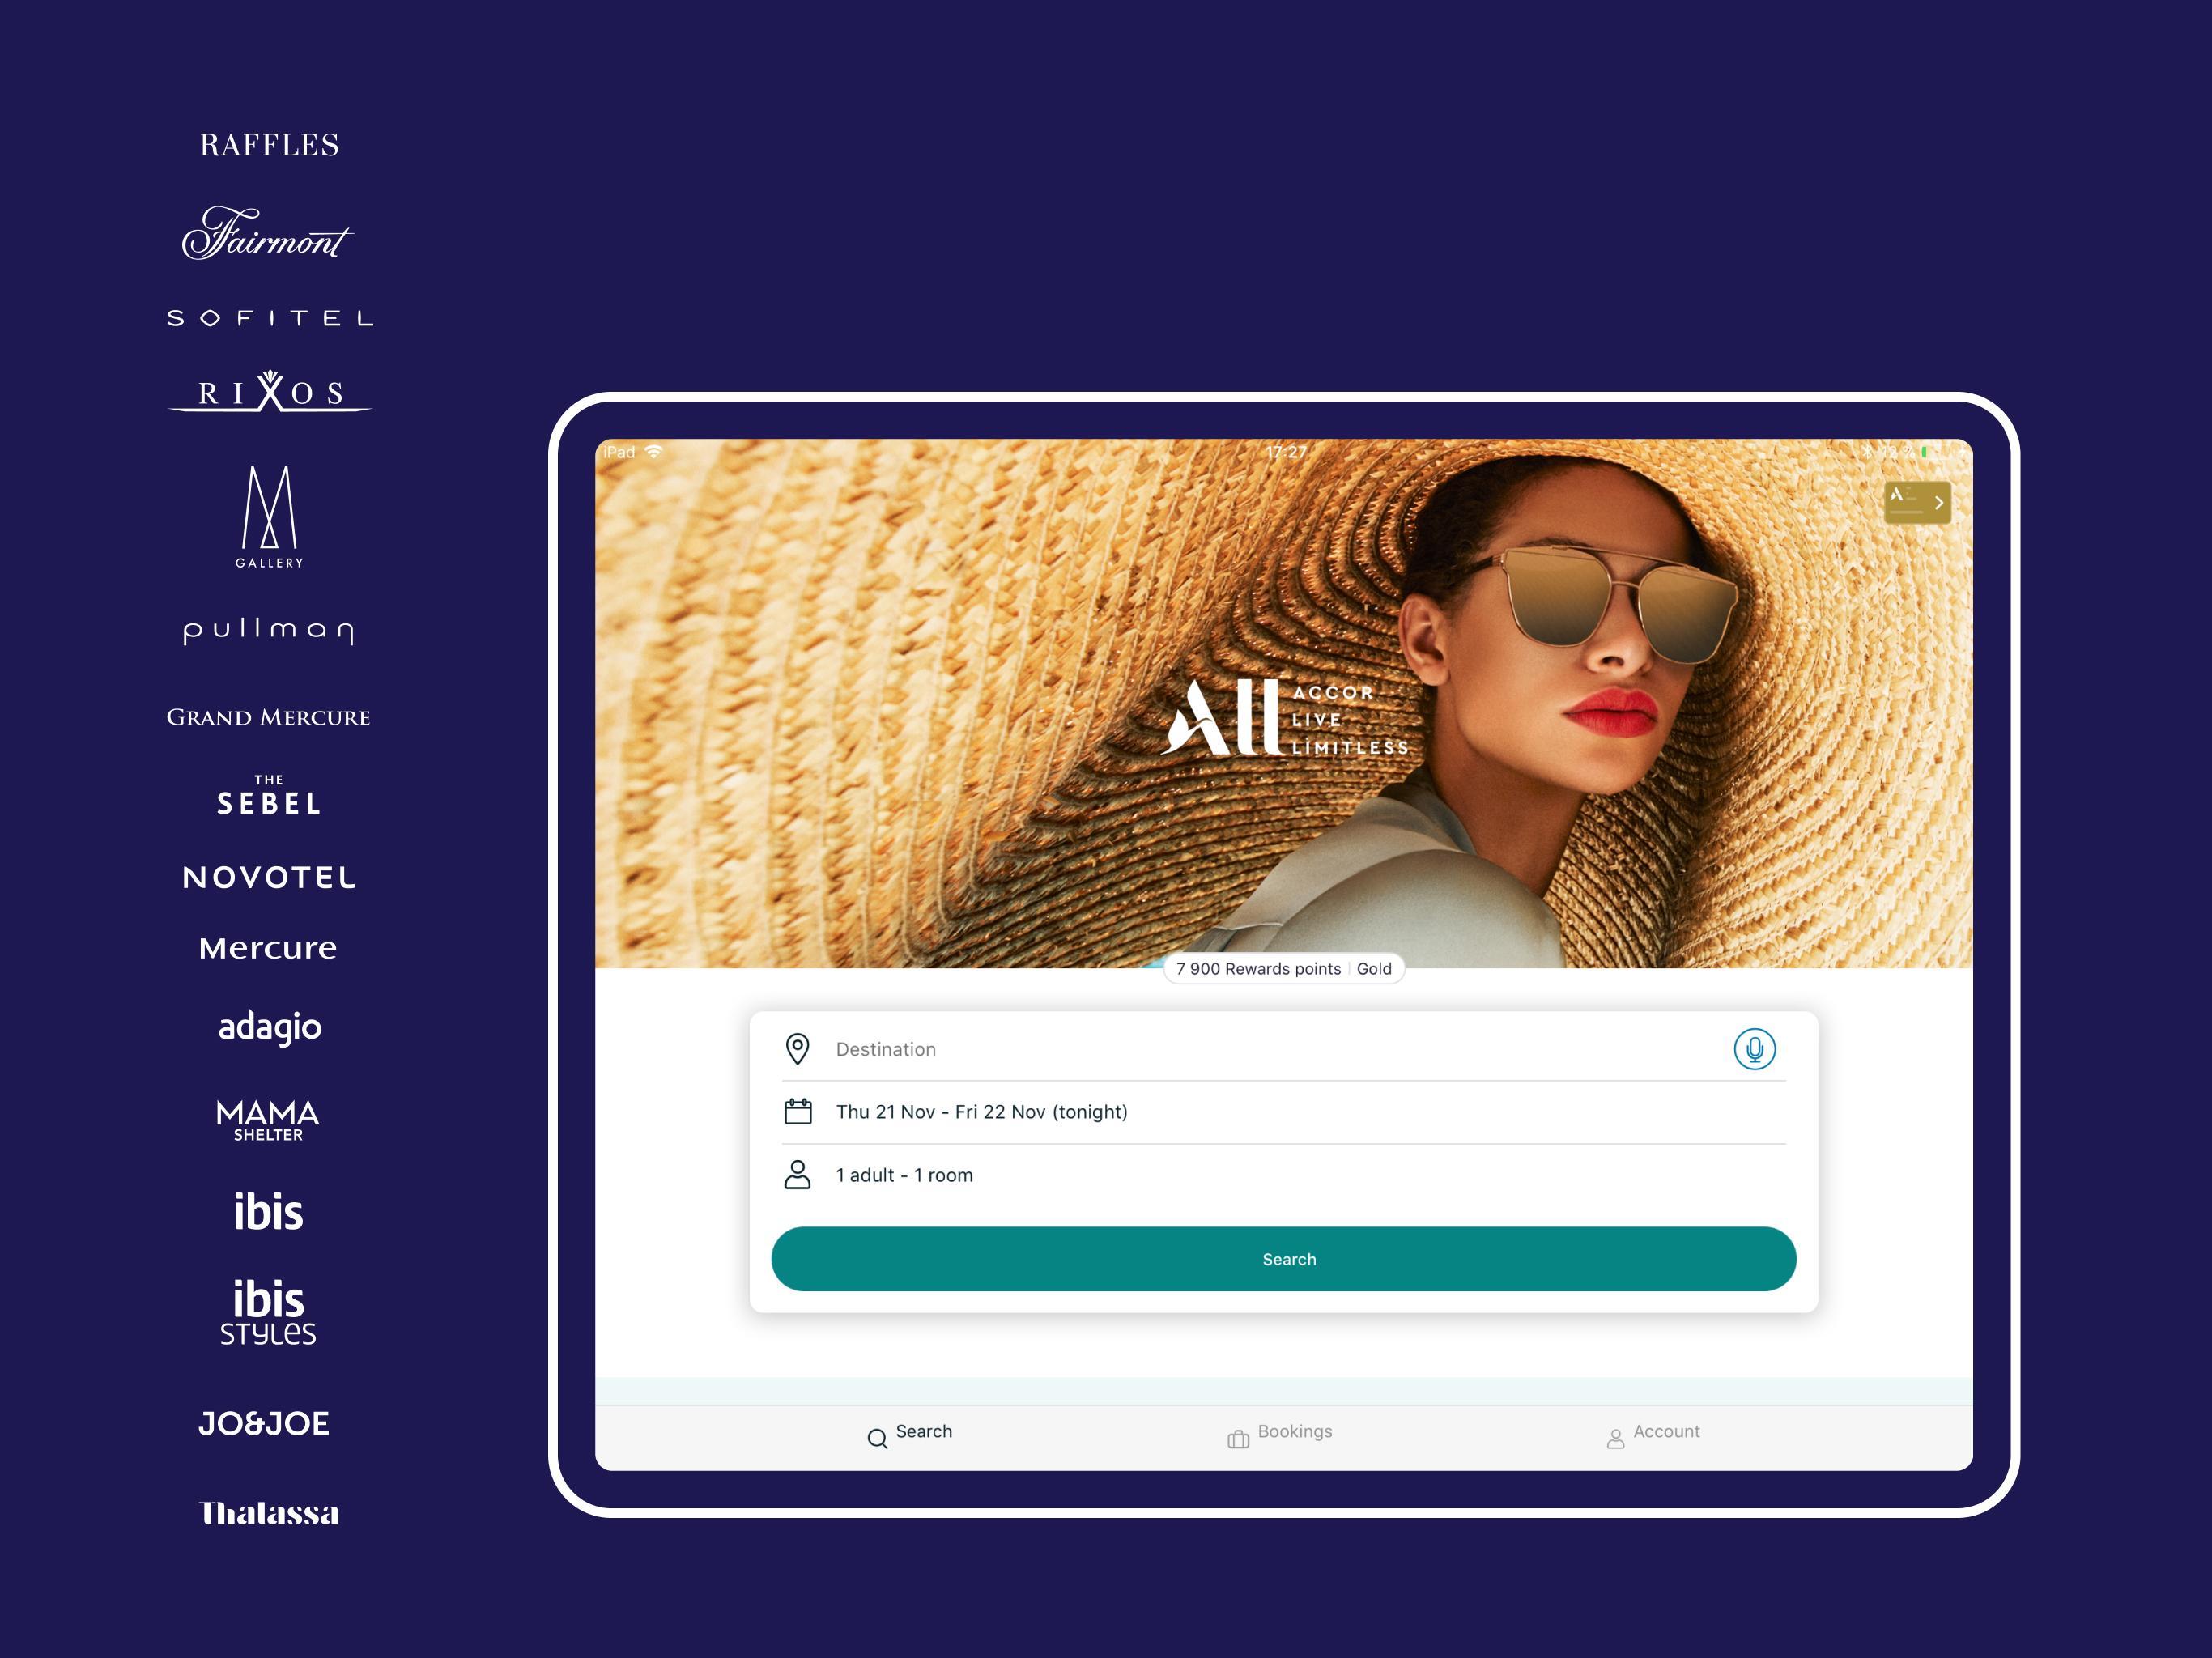
Task: Switch to the Search tab
Action: click(909, 1436)
